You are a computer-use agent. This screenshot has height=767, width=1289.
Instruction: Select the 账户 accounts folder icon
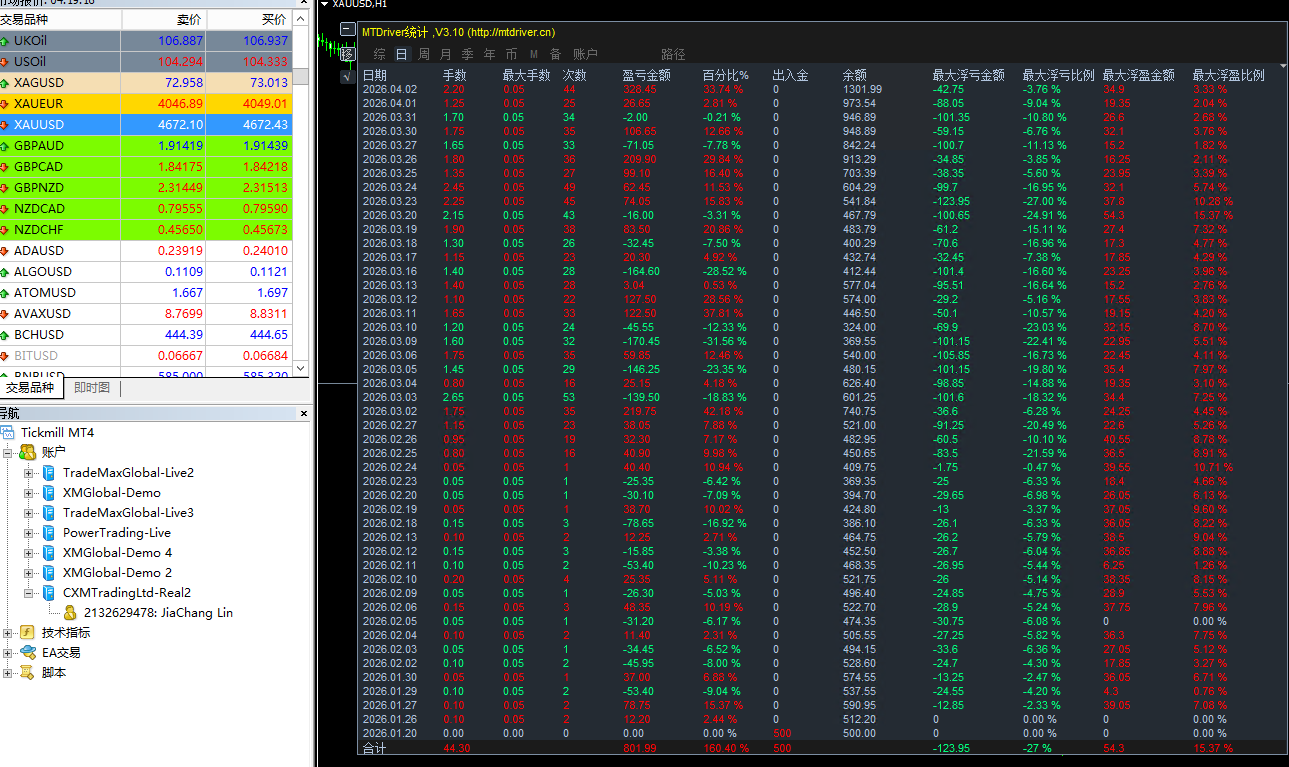[27, 453]
